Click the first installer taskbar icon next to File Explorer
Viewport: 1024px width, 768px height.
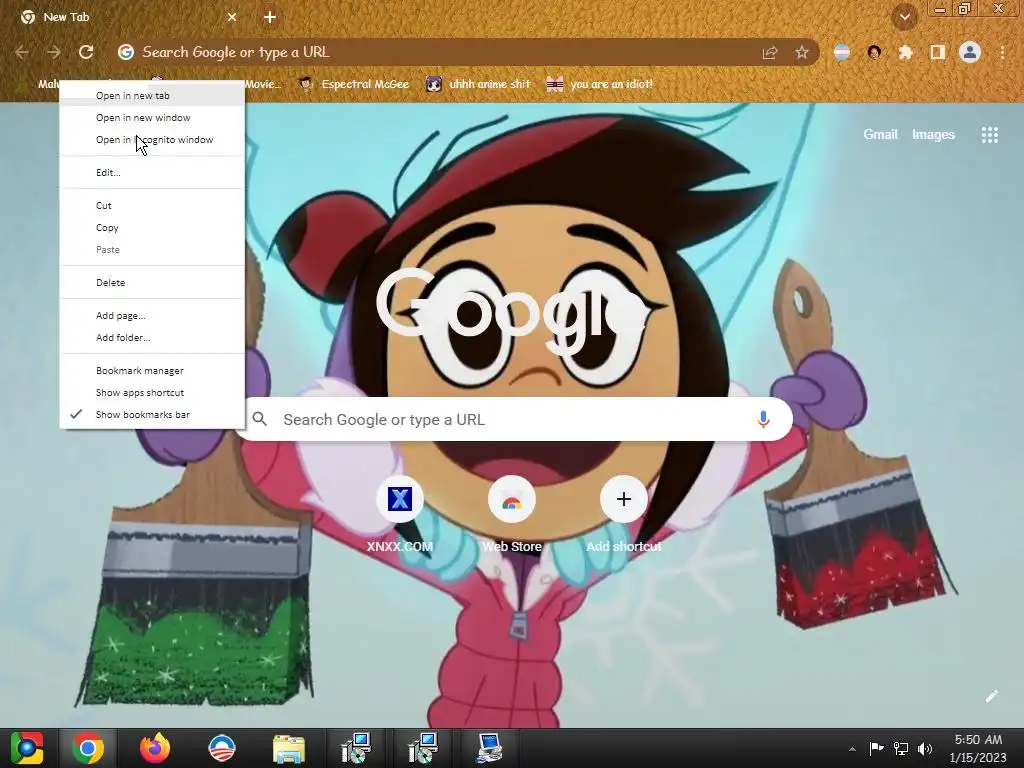point(356,748)
